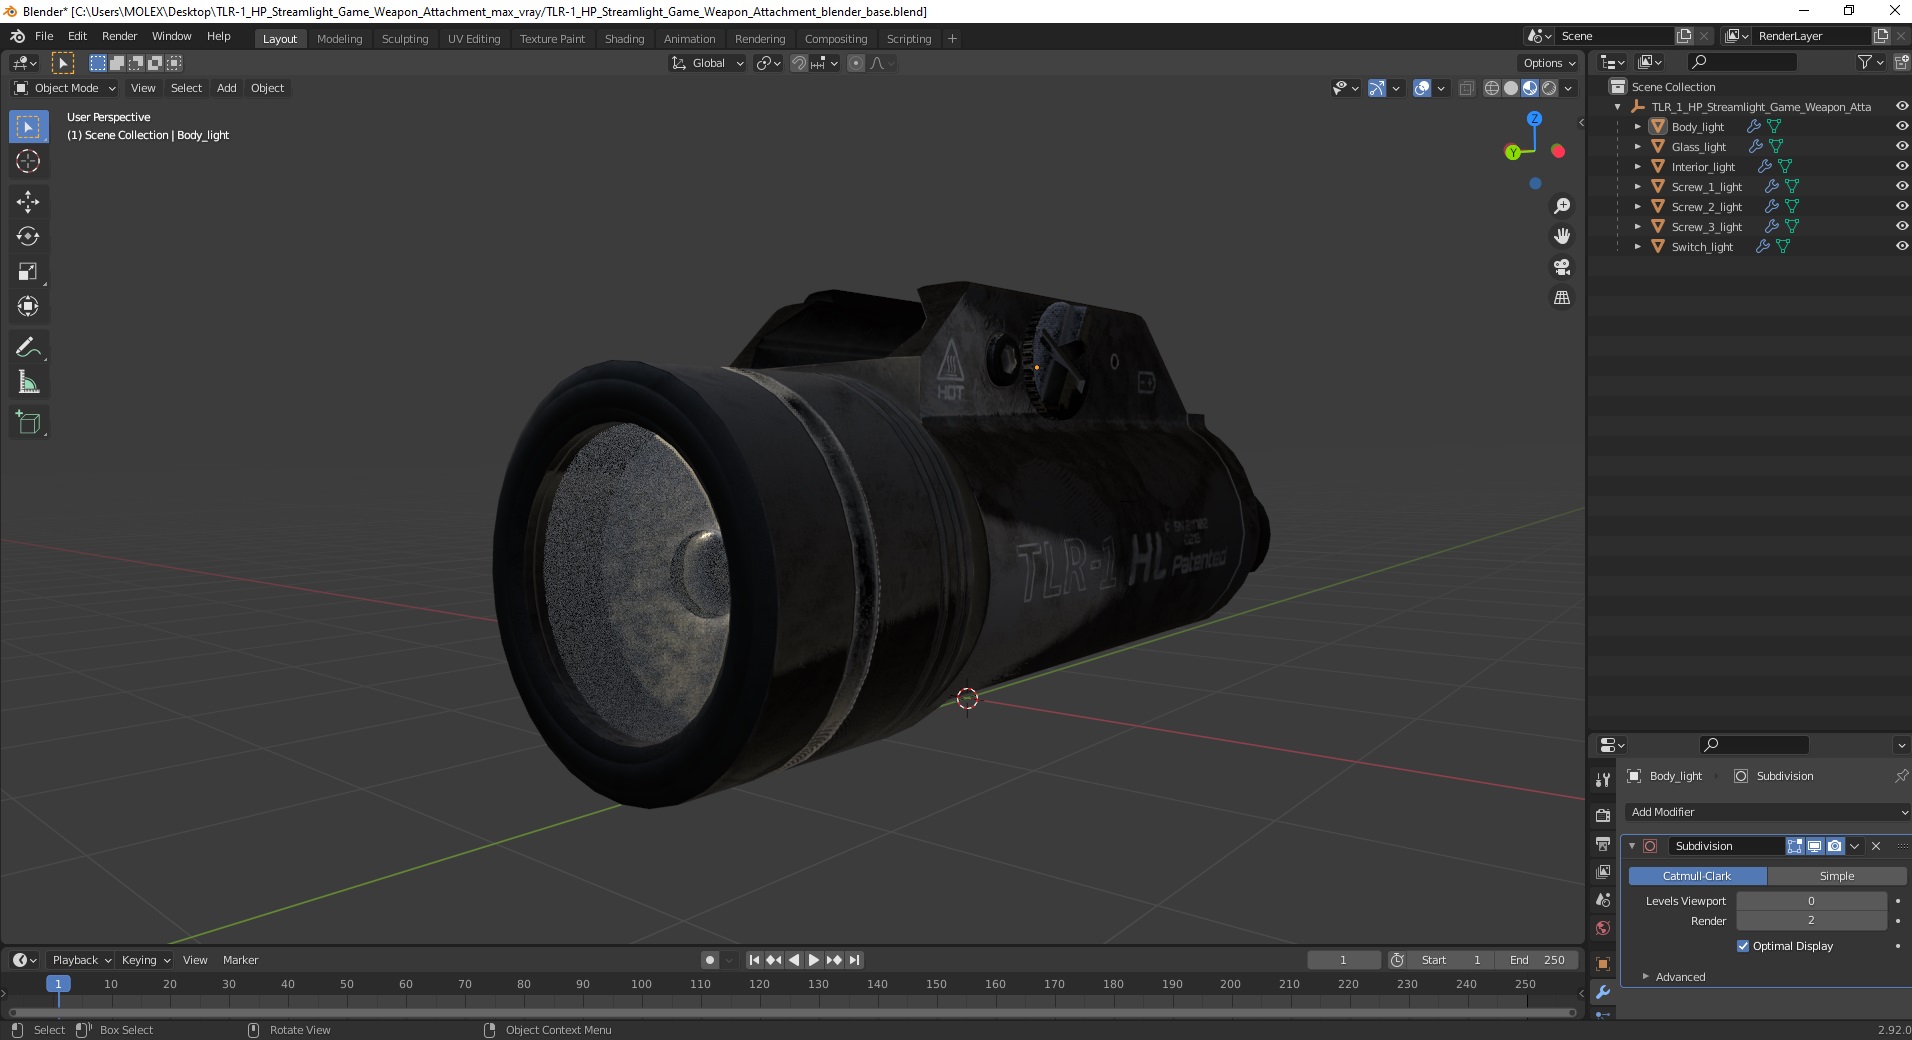Screen dimensions: 1912x1040
Task: Open the Modifier properties wrench tab
Action: (1603, 992)
